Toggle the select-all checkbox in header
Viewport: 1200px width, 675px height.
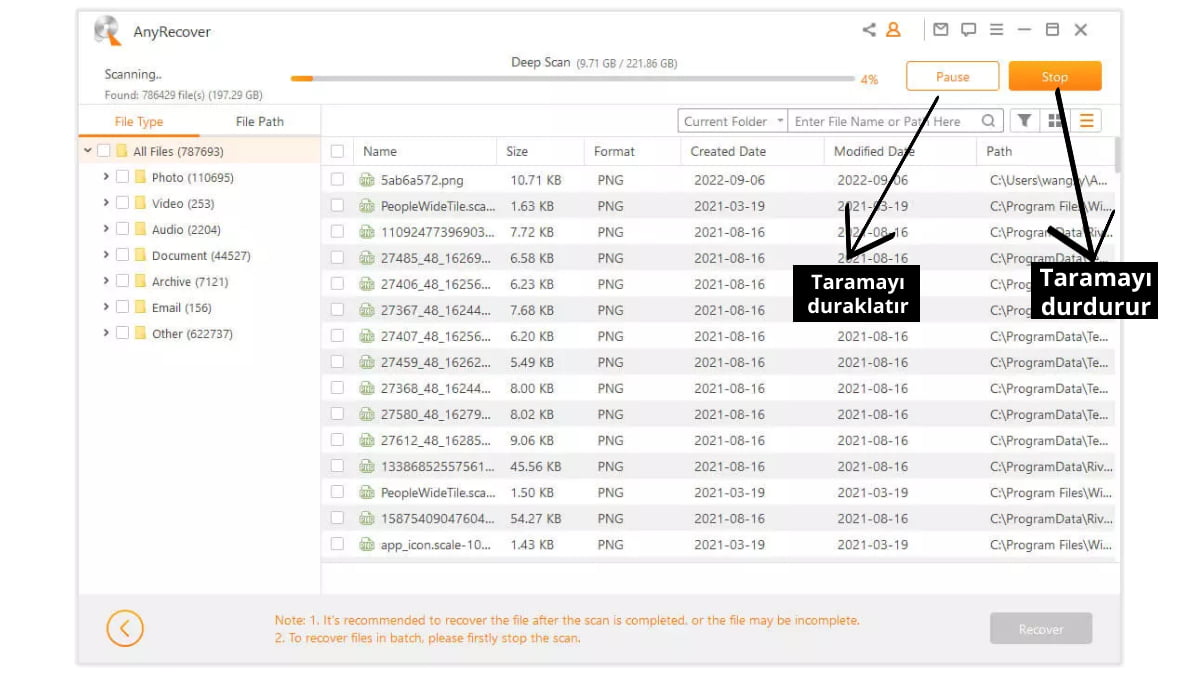[x=338, y=152]
